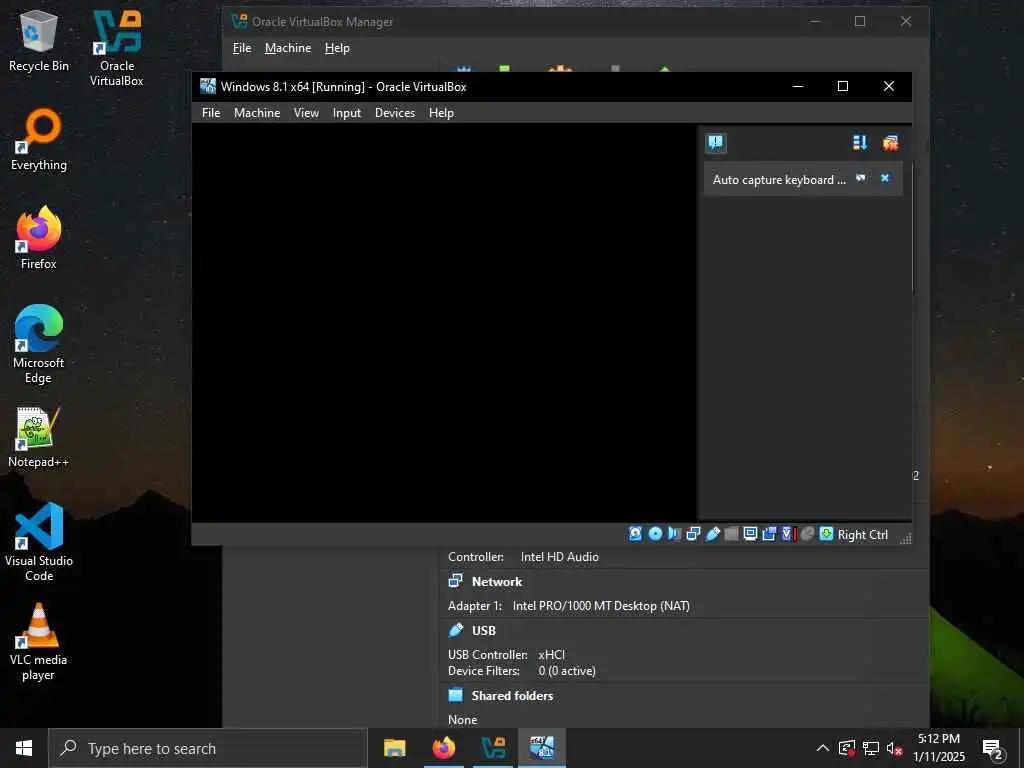Image resolution: width=1024 pixels, height=768 pixels.
Task: Click the Shared folders section header in Manager
Action: coord(513,696)
